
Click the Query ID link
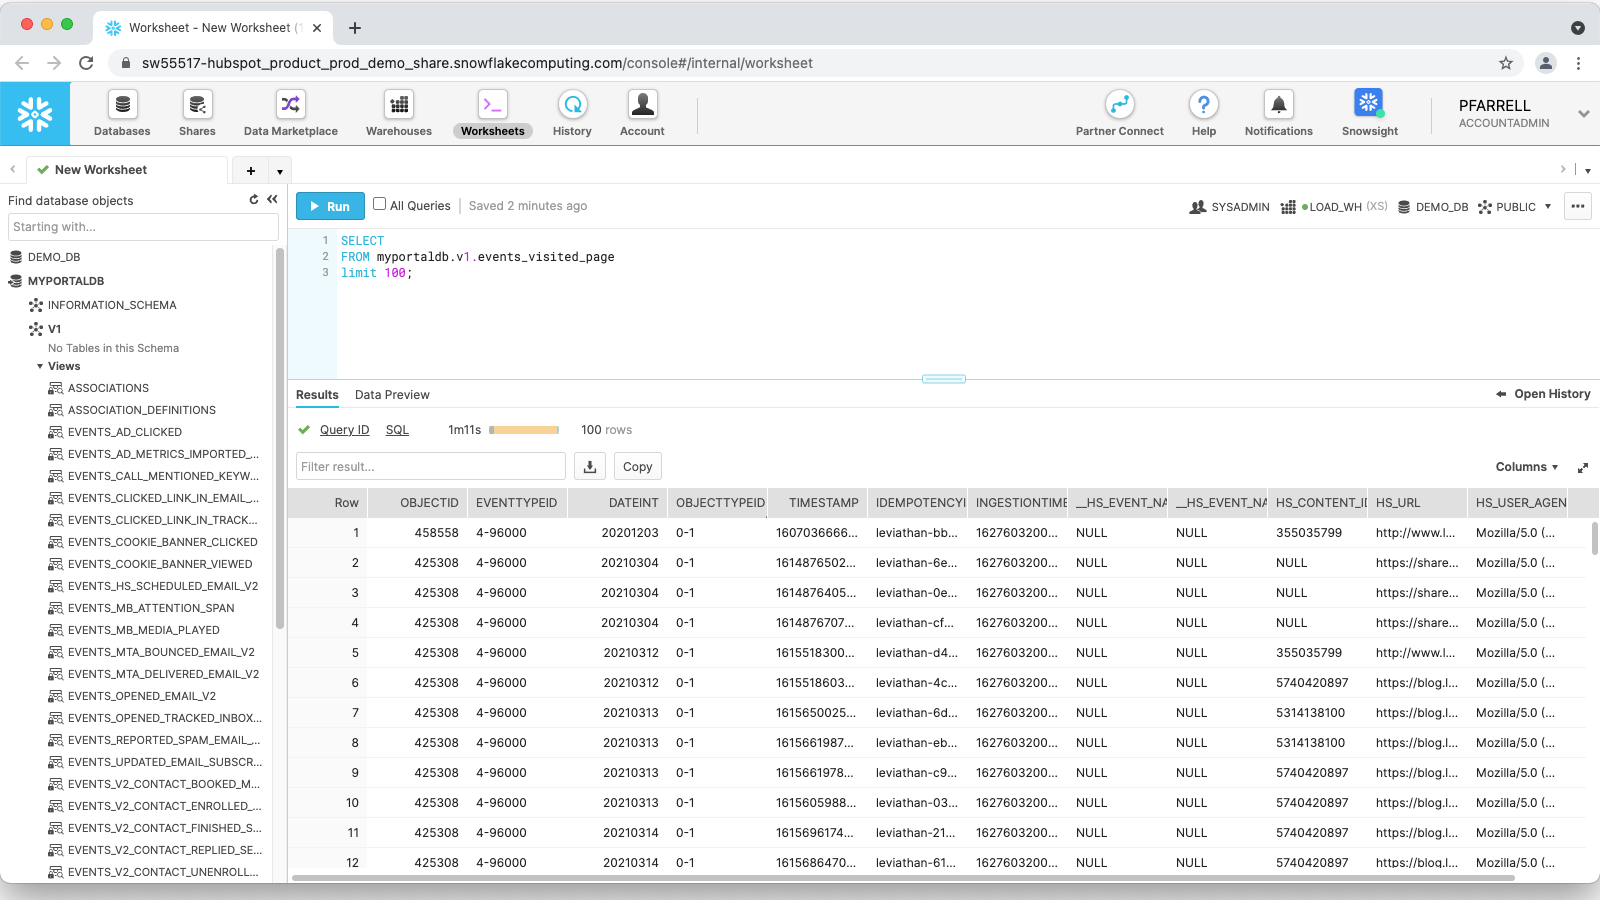tap(344, 430)
